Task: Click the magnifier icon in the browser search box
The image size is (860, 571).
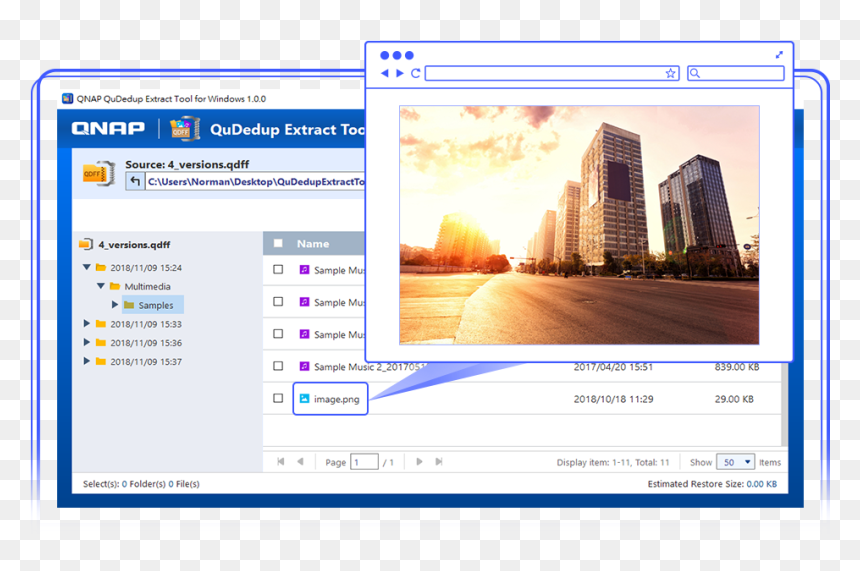Action: click(x=695, y=73)
